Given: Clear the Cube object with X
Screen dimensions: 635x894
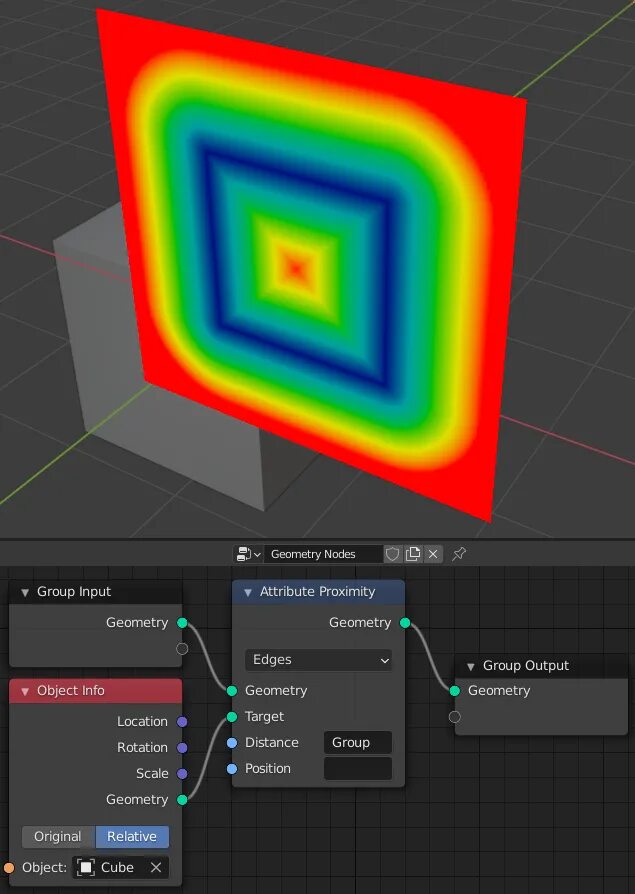Looking at the screenshot, I should pos(156,867).
